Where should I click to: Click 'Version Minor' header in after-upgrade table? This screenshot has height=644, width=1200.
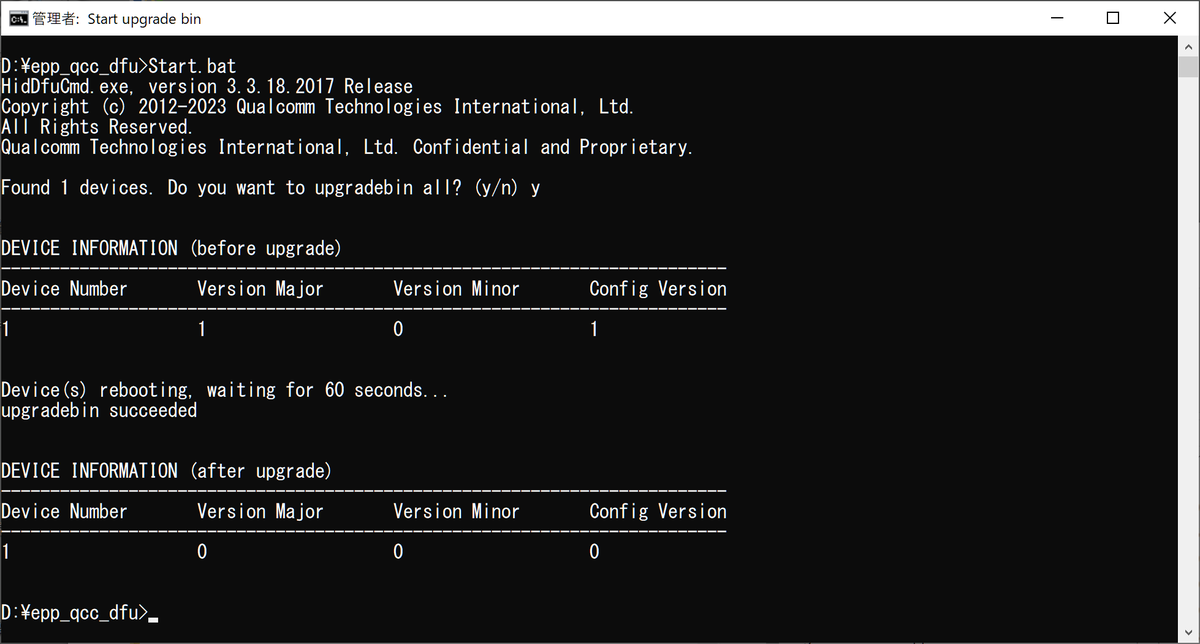click(x=456, y=512)
